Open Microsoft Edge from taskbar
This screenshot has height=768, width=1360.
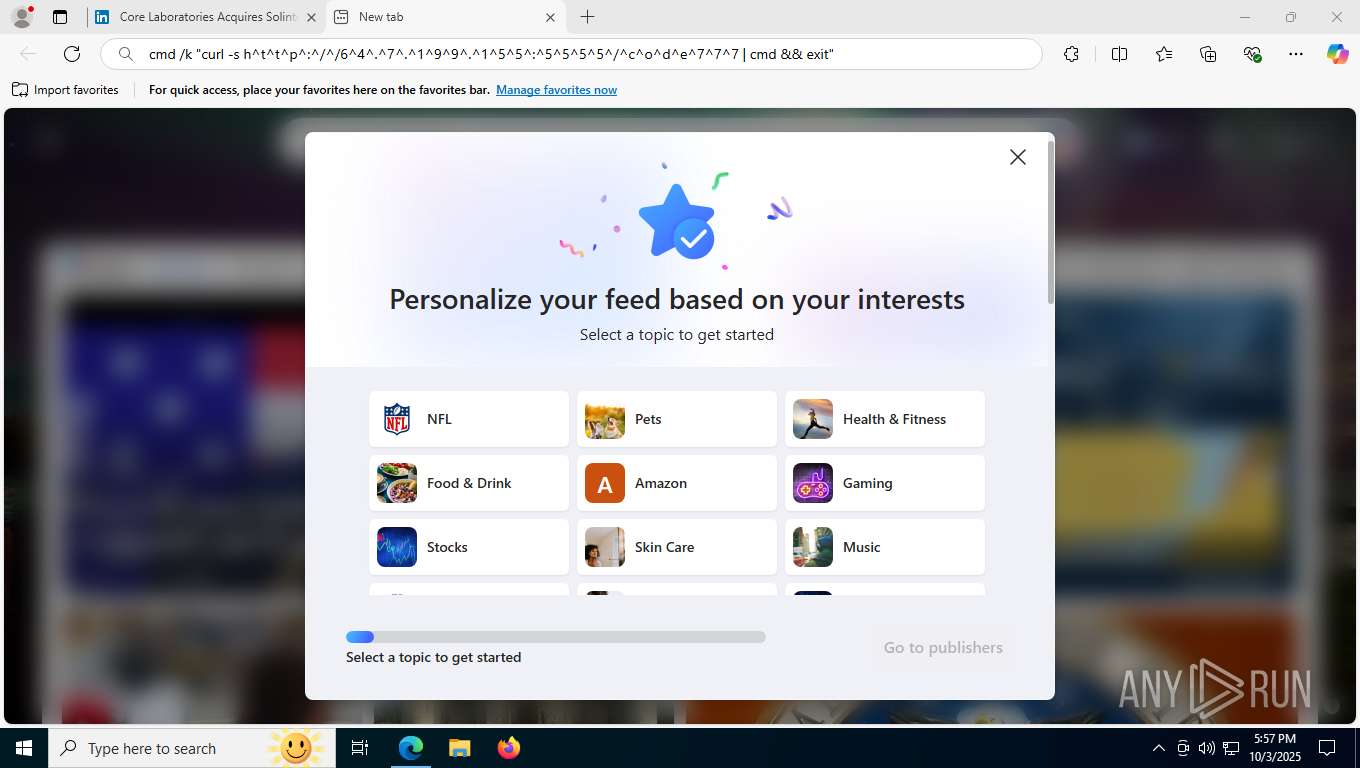411,748
